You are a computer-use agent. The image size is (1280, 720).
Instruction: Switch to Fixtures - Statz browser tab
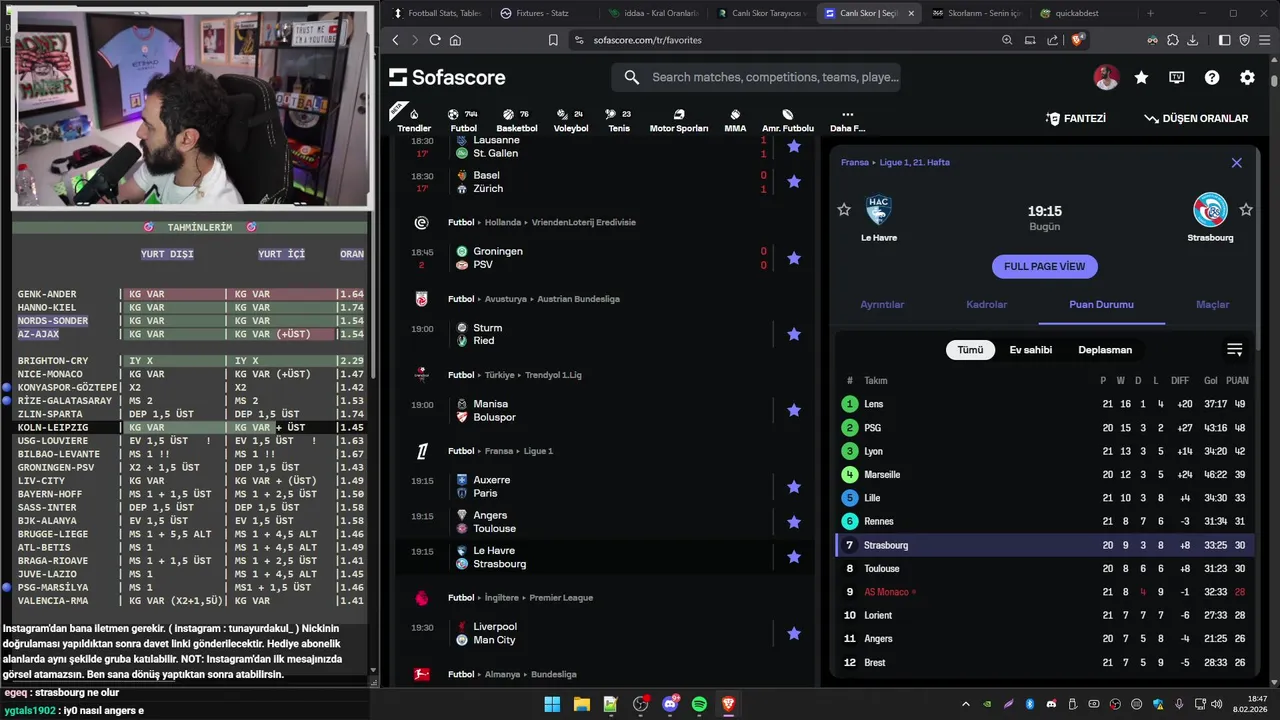pos(542,13)
